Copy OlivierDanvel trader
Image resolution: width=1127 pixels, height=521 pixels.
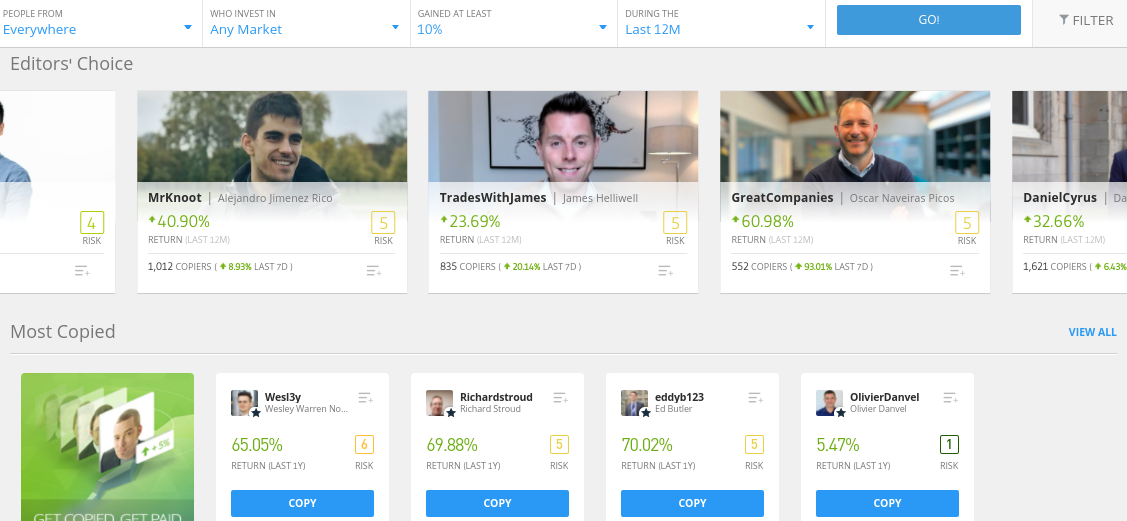887,503
